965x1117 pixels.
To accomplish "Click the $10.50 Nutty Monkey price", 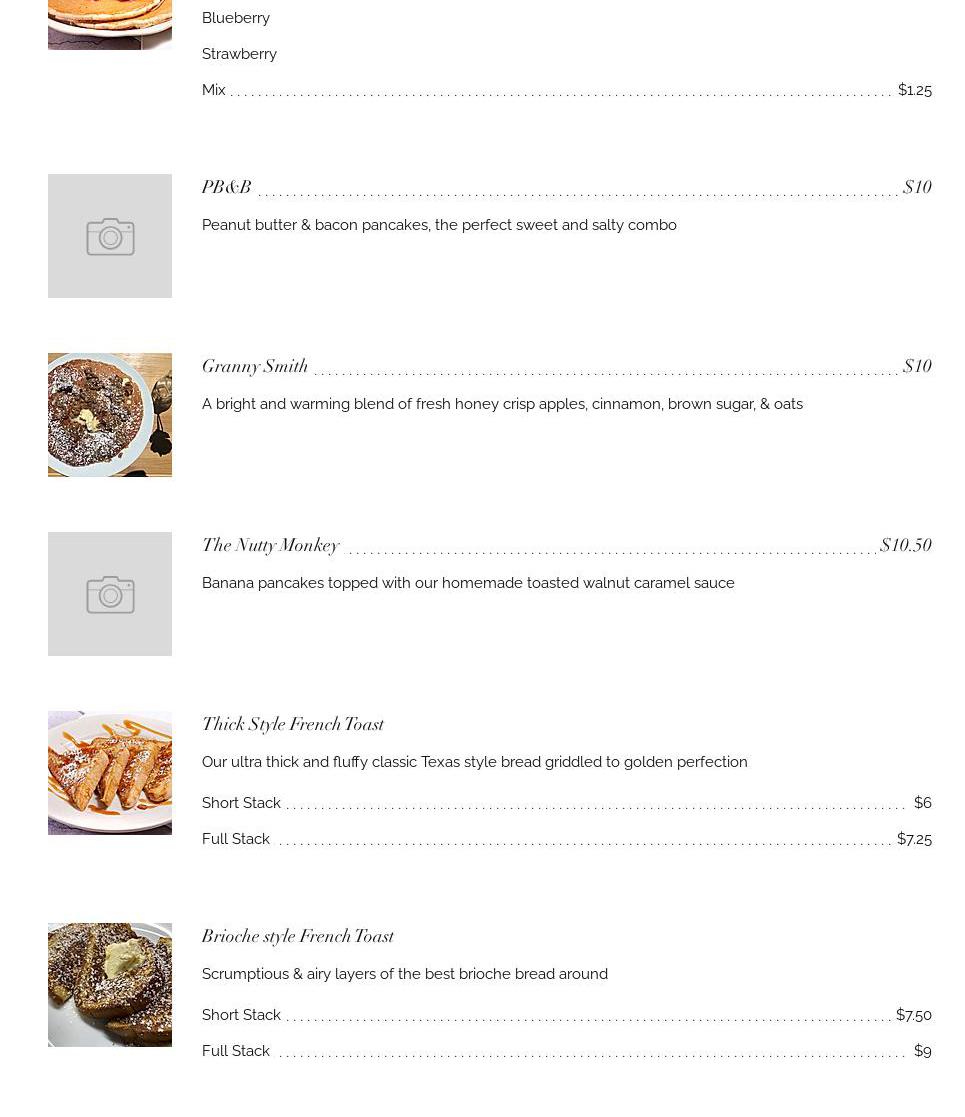I will pos(906,545).
